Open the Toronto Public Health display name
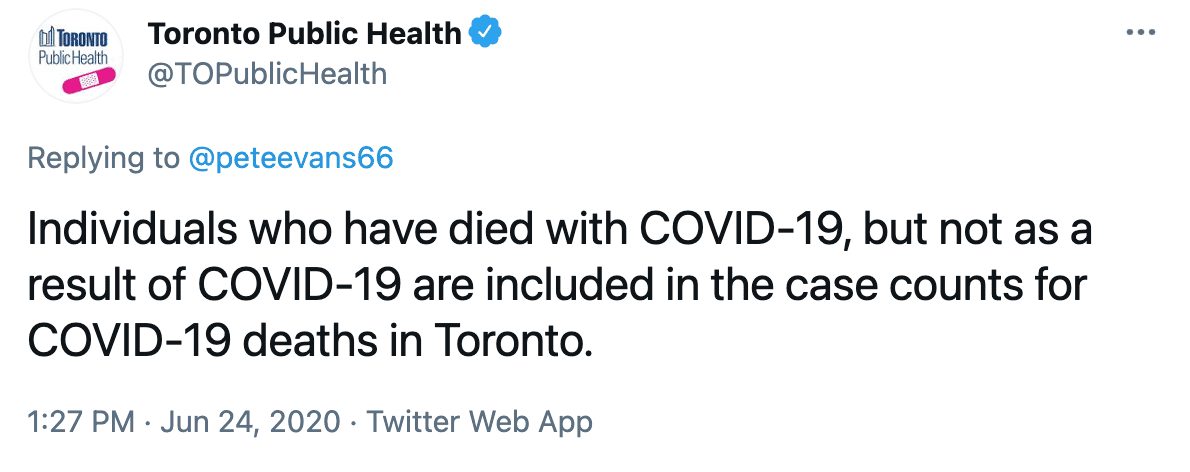 coord(304,34)
